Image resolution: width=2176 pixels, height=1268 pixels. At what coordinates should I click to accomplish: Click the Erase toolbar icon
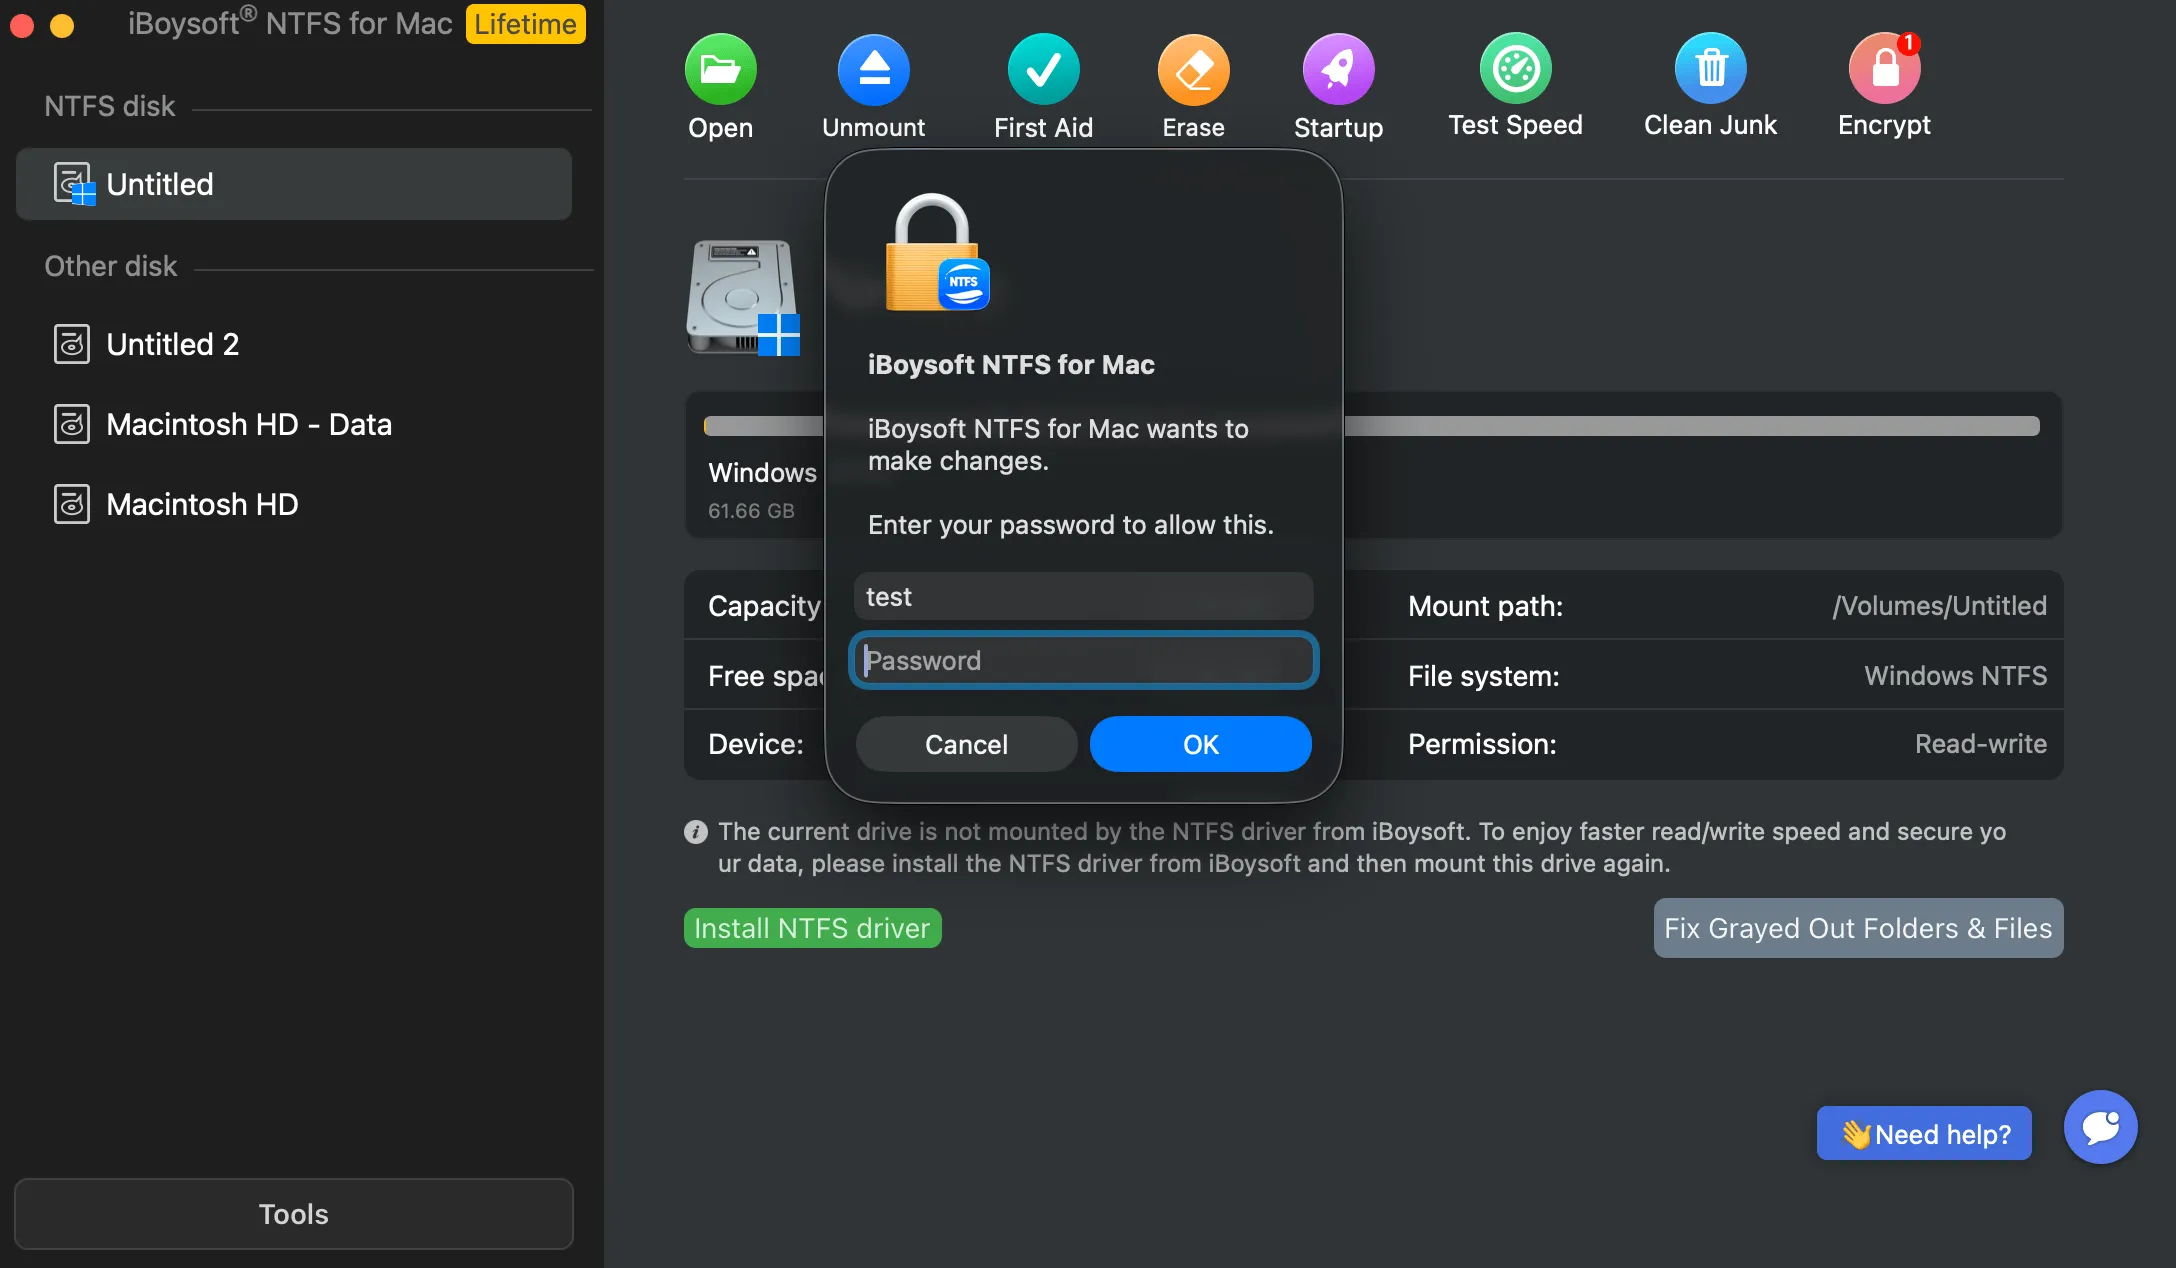[x=1193, y=69]
